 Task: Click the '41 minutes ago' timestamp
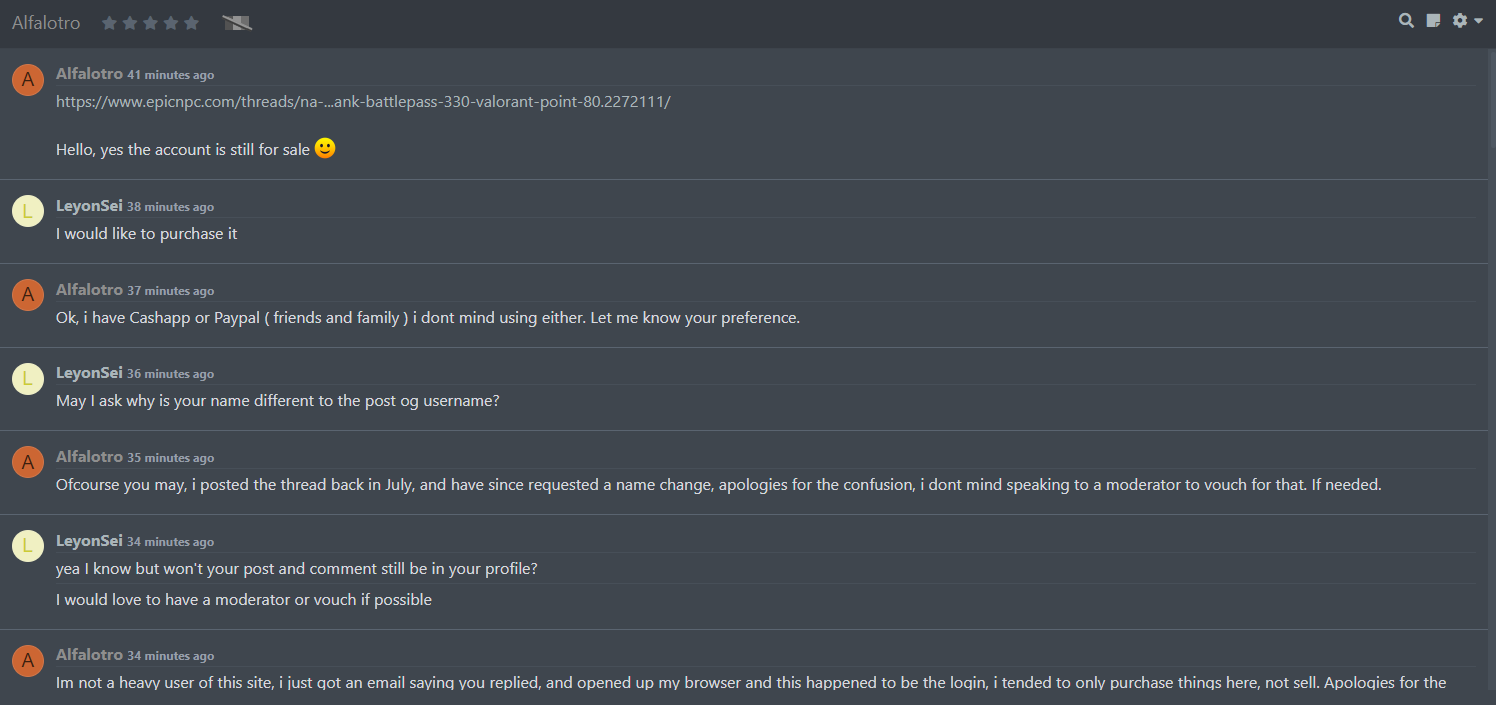[x=170, y=75]
